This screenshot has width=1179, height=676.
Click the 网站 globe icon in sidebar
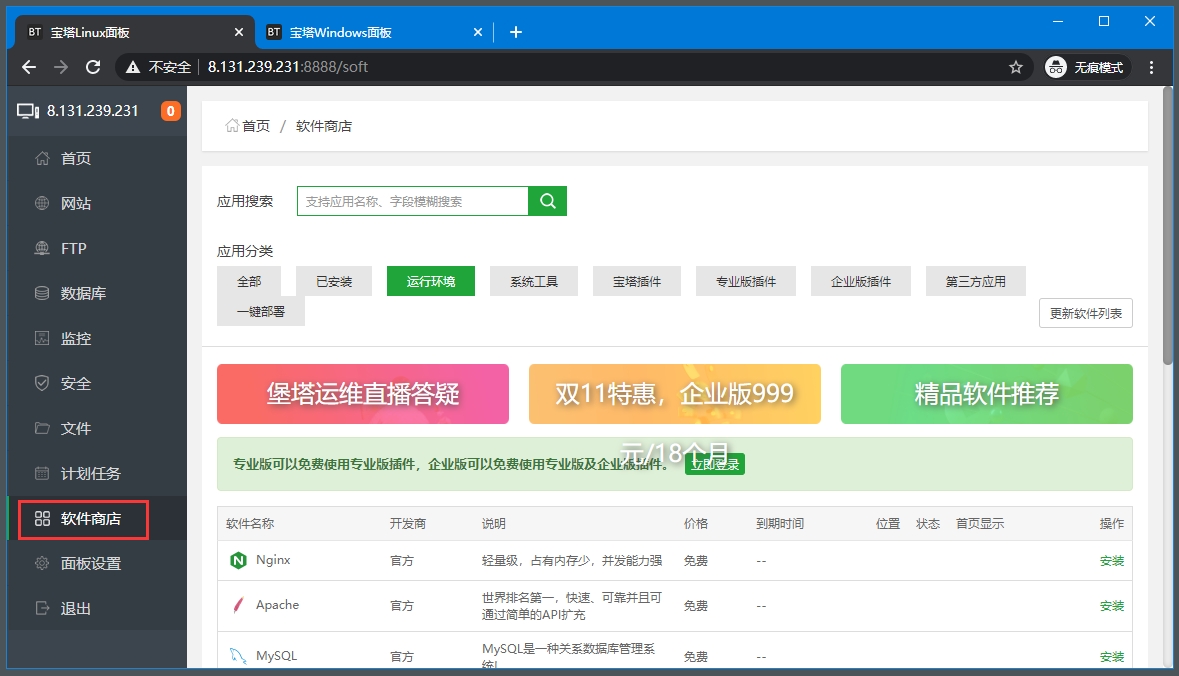click(x=42, y=203)
